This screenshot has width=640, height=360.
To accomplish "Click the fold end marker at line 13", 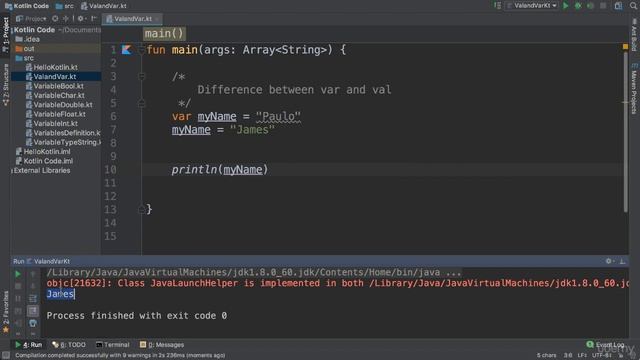I will (x=142, y=209).
